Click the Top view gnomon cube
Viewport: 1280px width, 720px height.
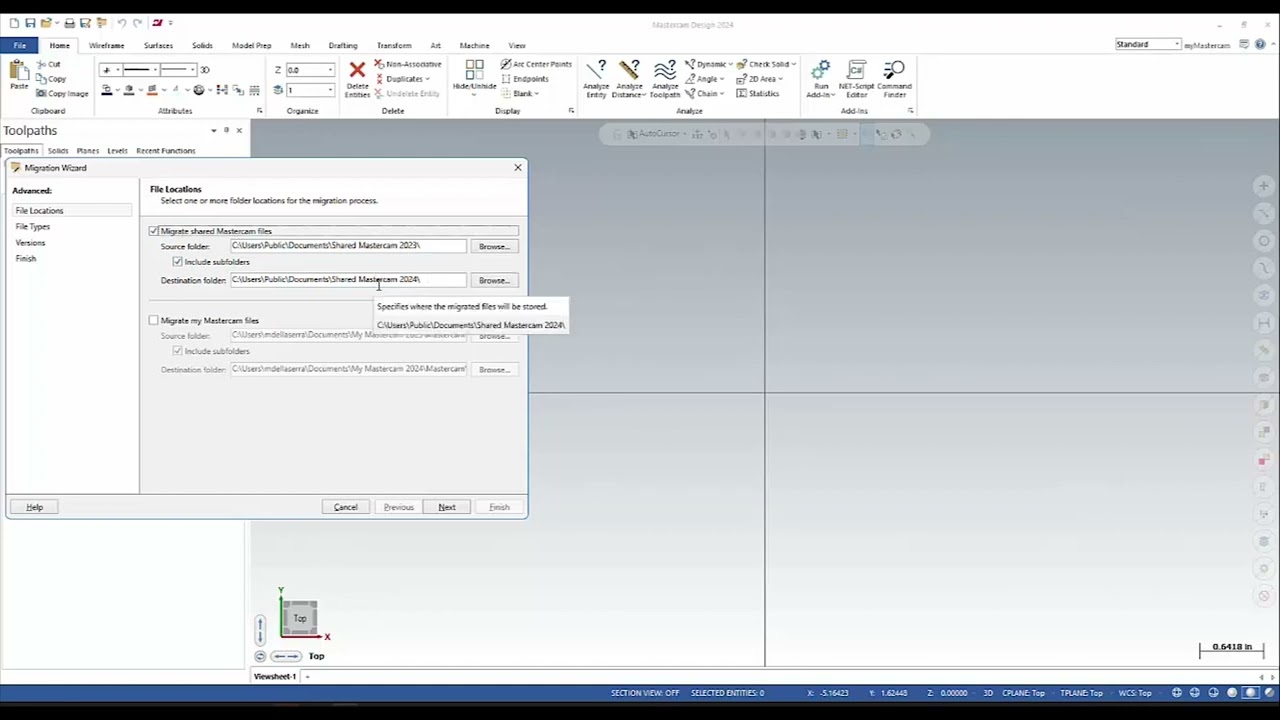pyautogui.click(x=299, y=618)
